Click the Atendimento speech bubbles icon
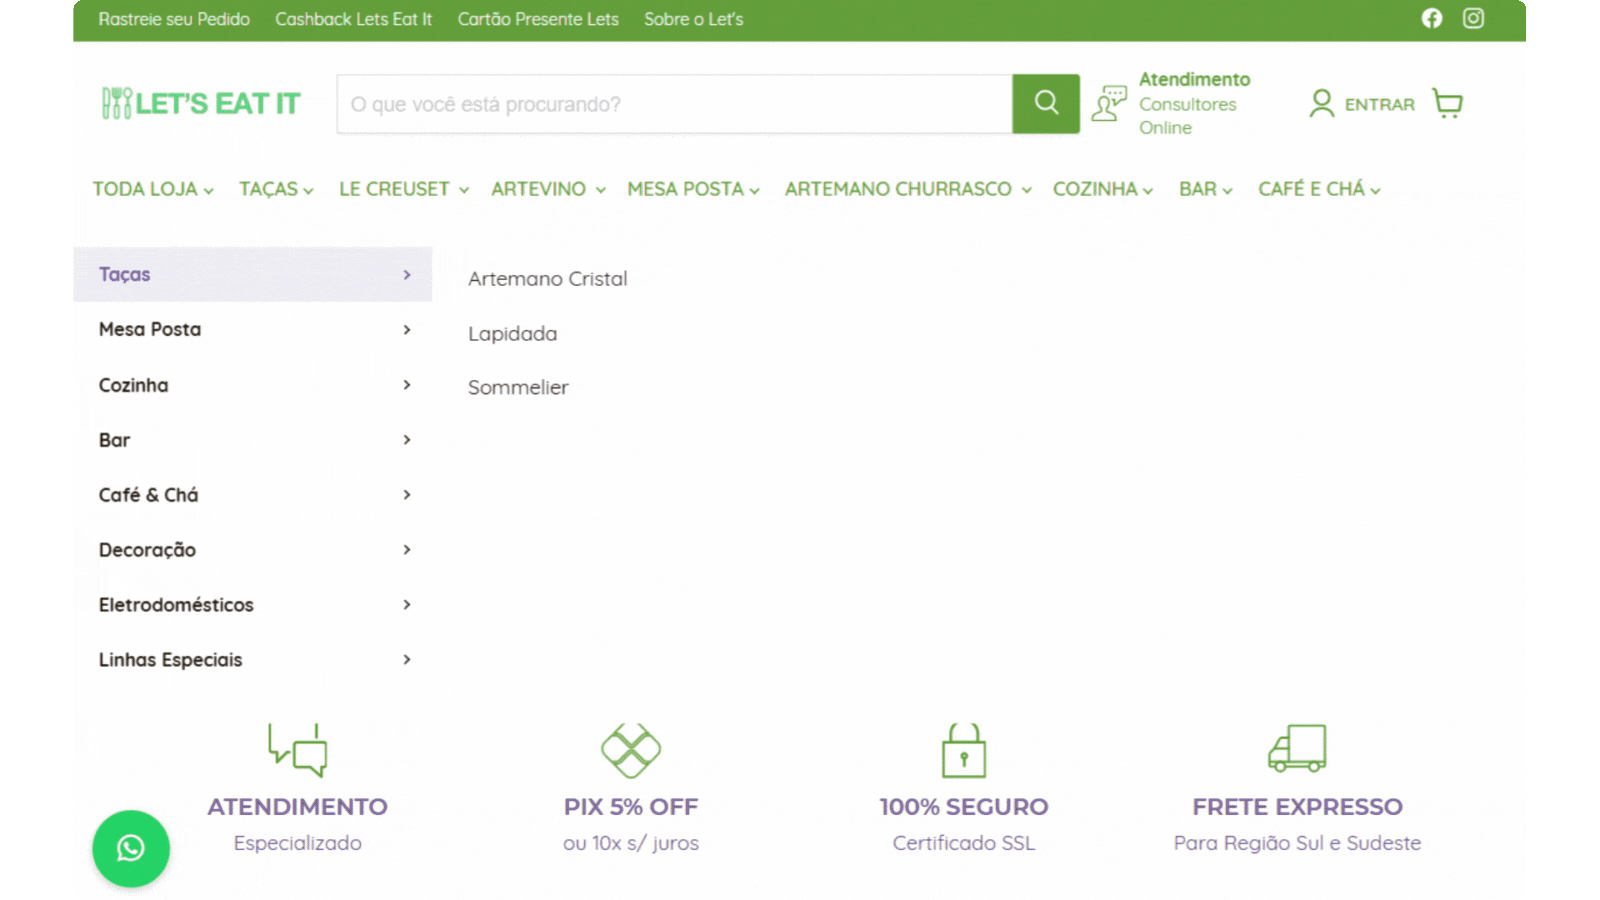The image size is (1600, 900). 297,750
